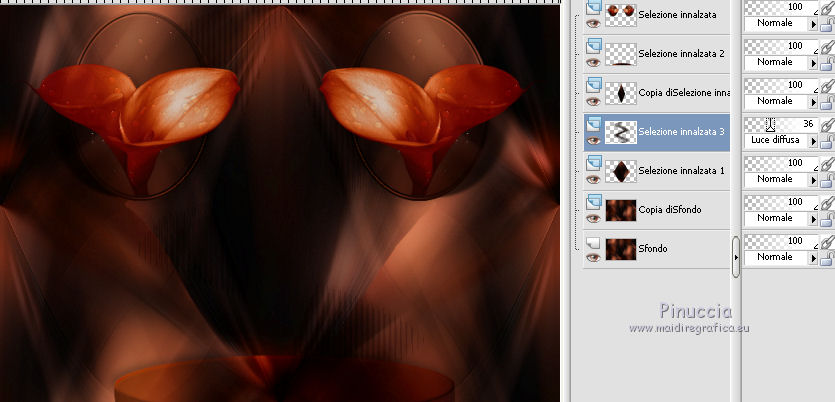This screenshot has height=402, width=835.
Task: Toggle the link chain icon for top Selezione innalzata
Action: [827, 9]
